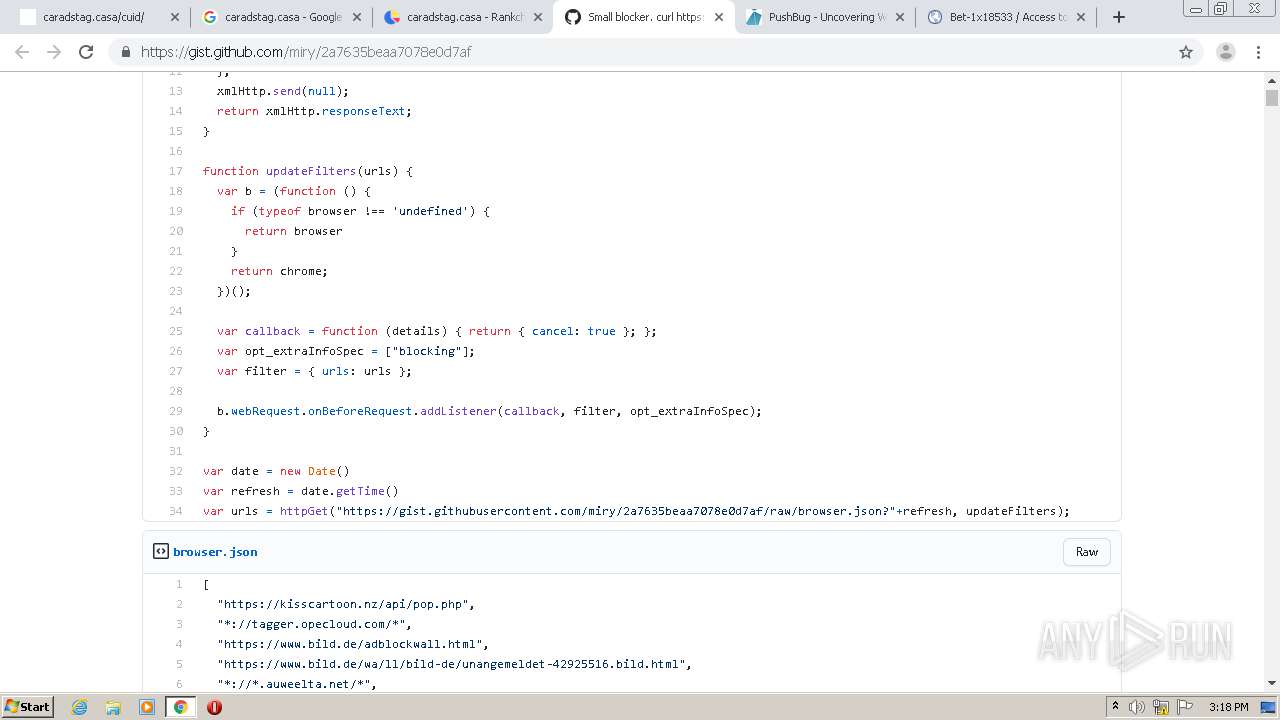1280x720 pixels.
Task: Click the address bar URL
Action: [306, 52]
